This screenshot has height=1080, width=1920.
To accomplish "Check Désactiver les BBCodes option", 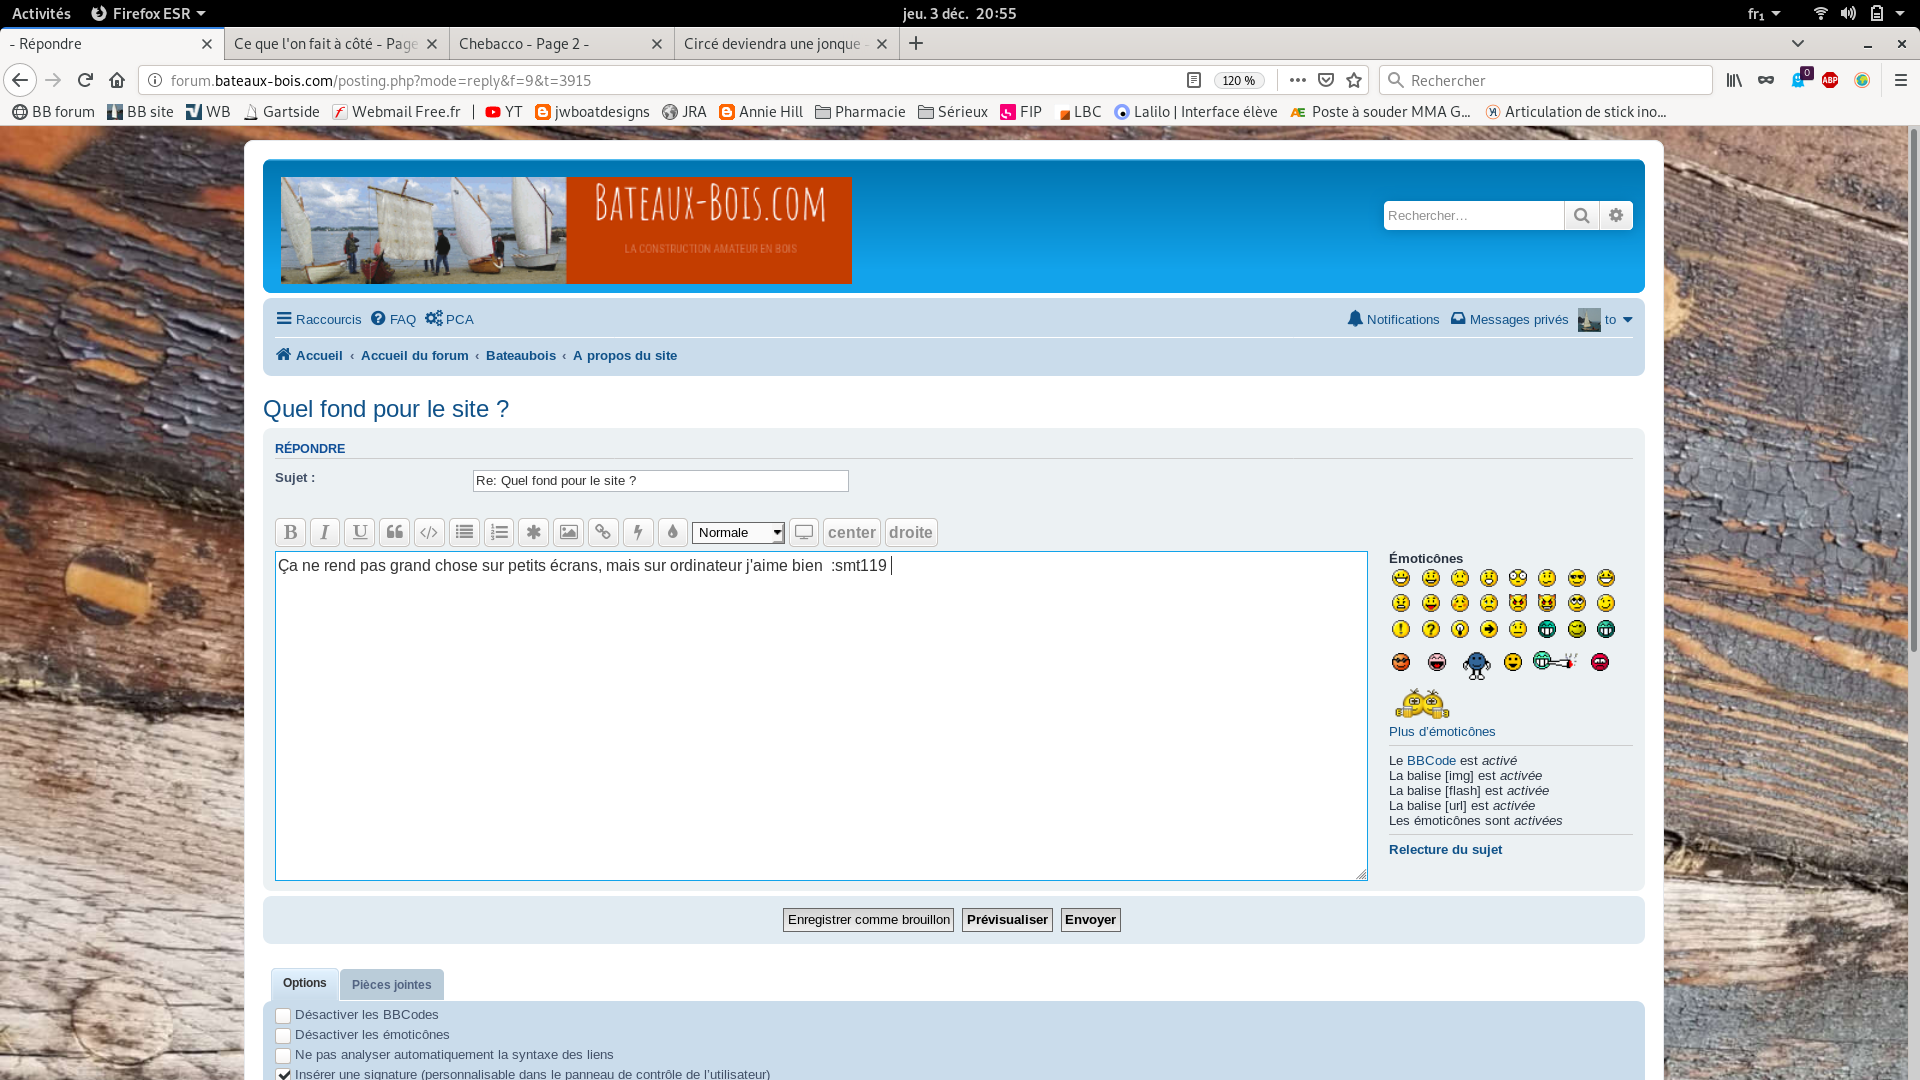I will [x=283, y=1016].
